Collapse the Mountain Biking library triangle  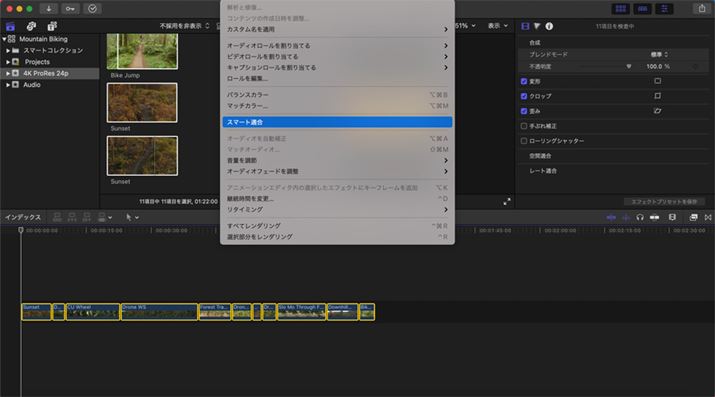[x=4, y=39]
